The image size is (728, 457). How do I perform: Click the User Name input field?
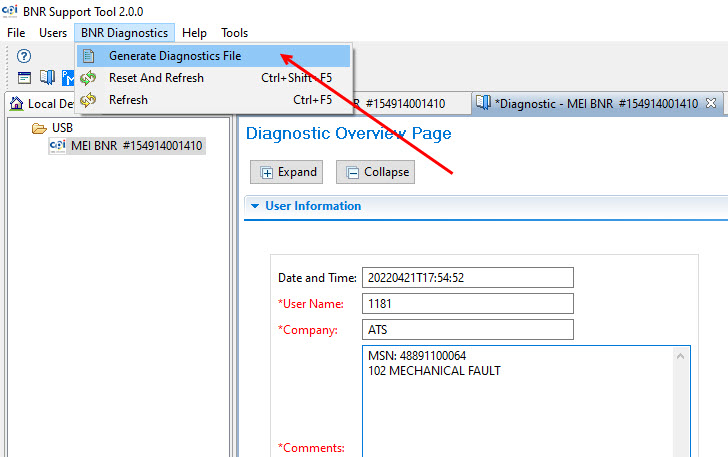pyautogui.click(x=467, y=304)
